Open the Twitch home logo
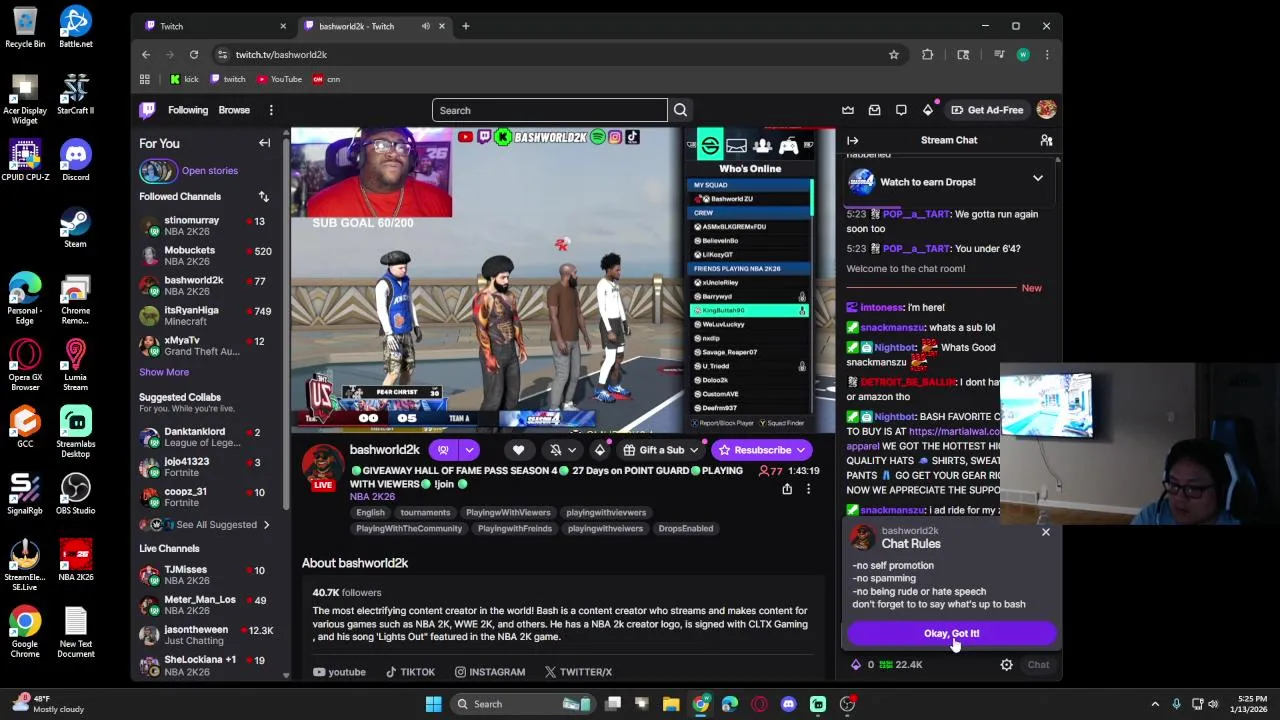 [x=148, y=110]
